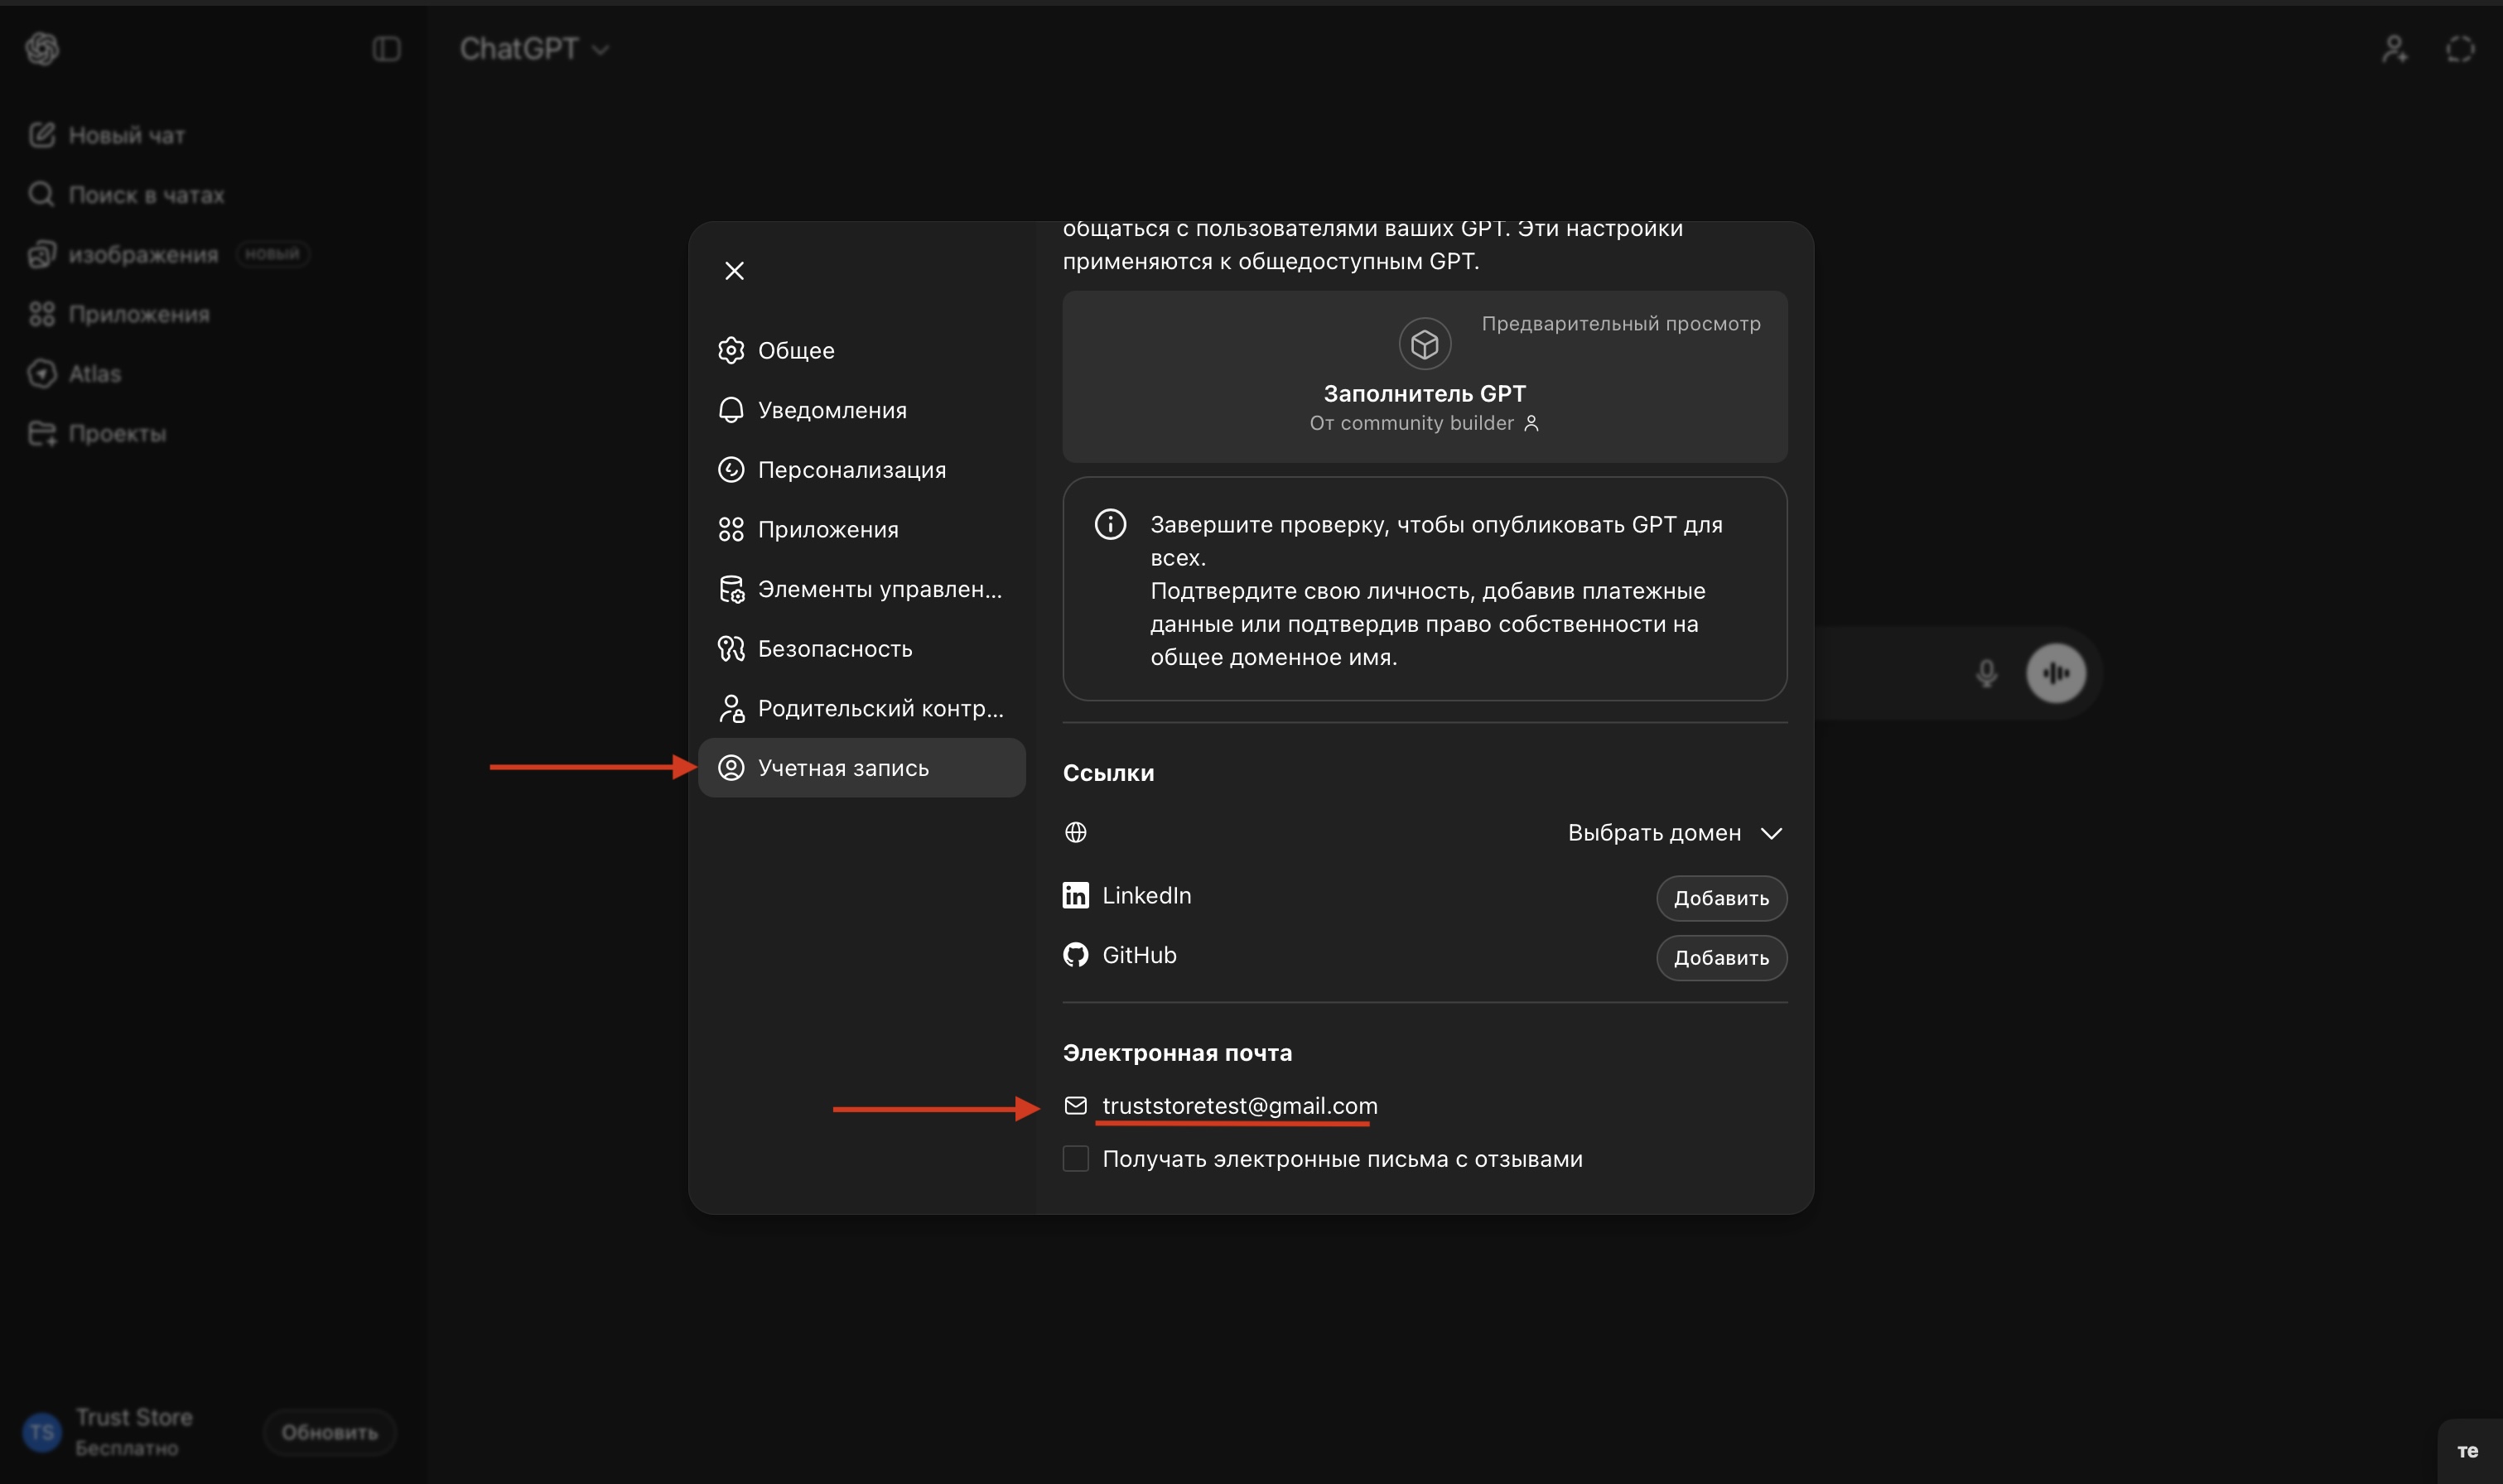Image resolution: width=2503 pixels, height=1484 pixels.
Task: Open the Общее settings tab
Action: (795, 350)
